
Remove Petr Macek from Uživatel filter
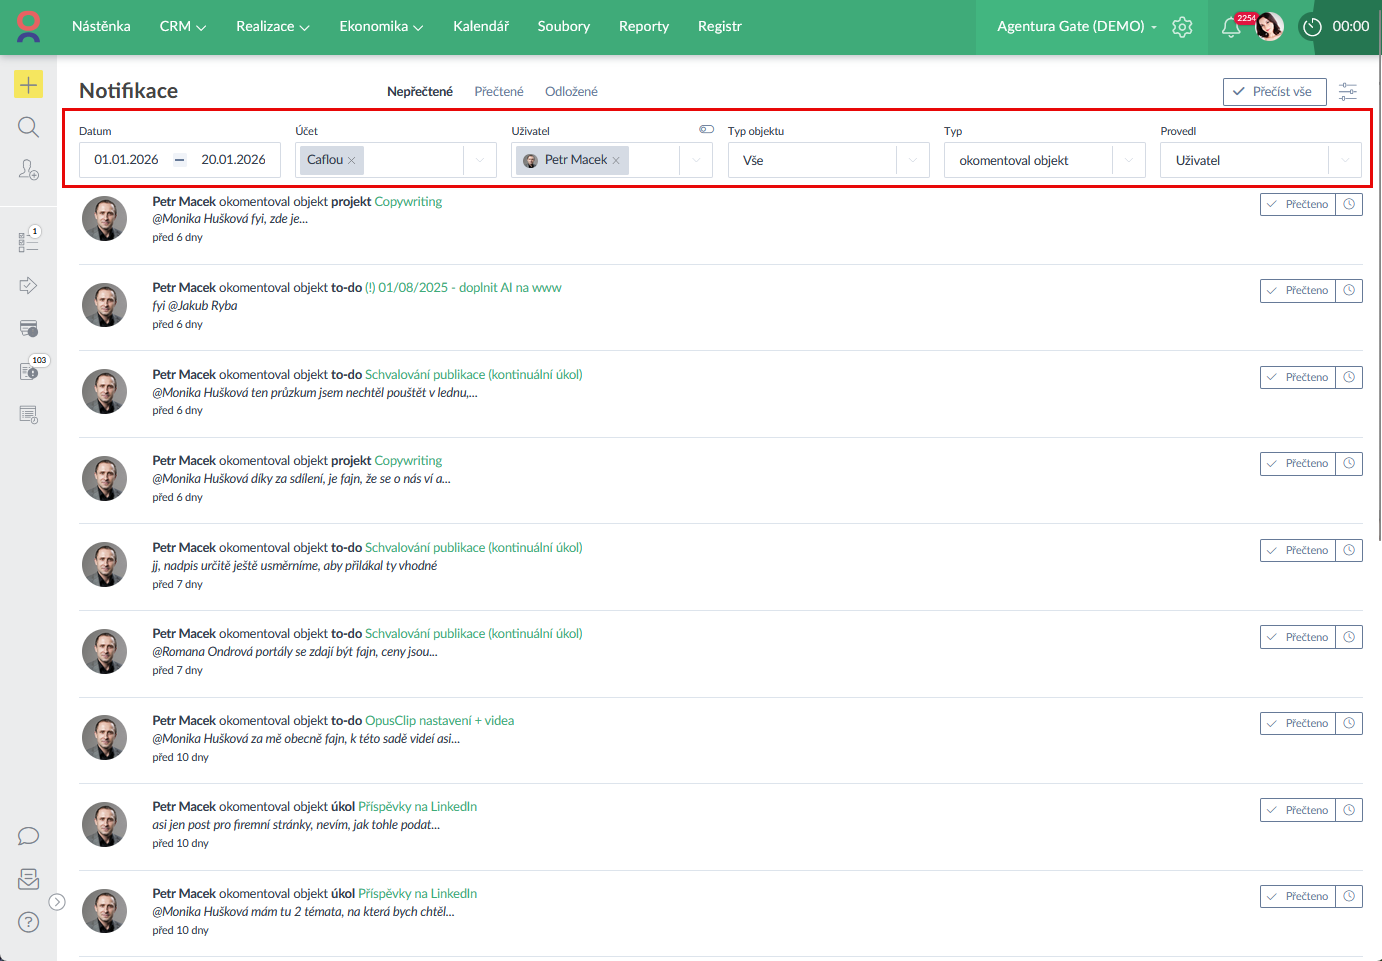tap(616, 160)
